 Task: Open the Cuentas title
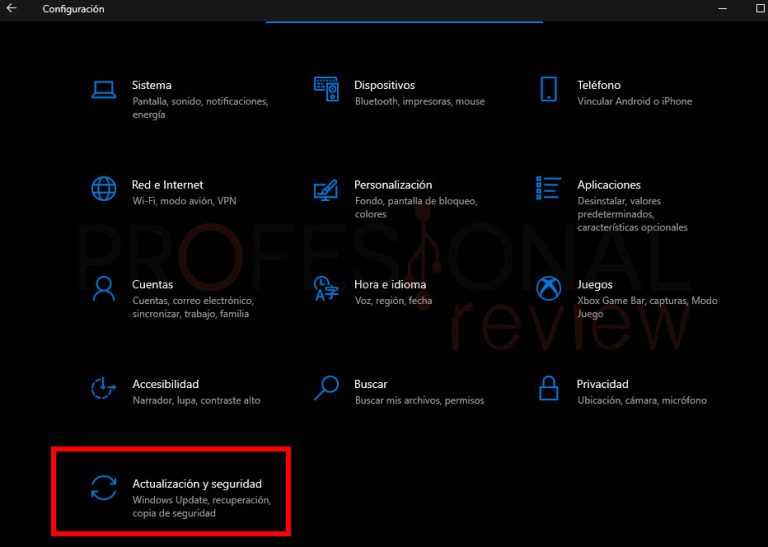coord(152,285)
